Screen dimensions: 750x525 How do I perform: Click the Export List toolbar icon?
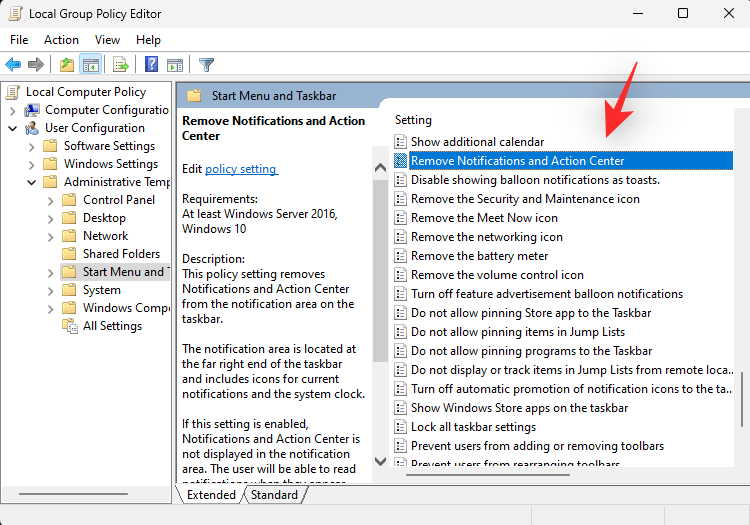[121, 64]
